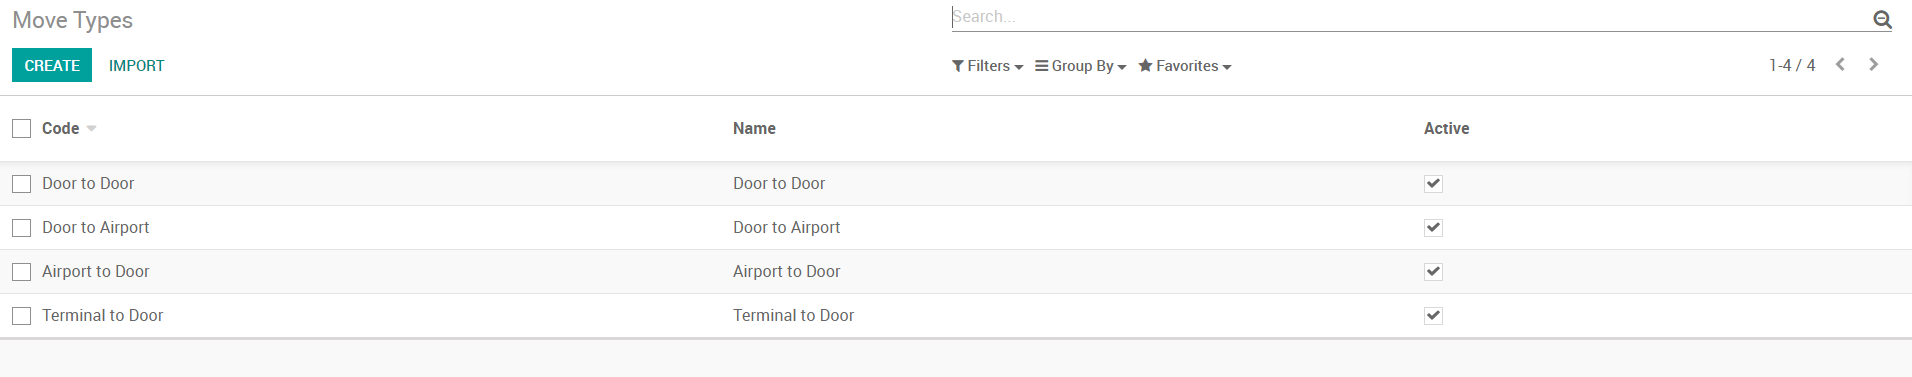Select the Terminal to Door row checkbox

[22, 316]
